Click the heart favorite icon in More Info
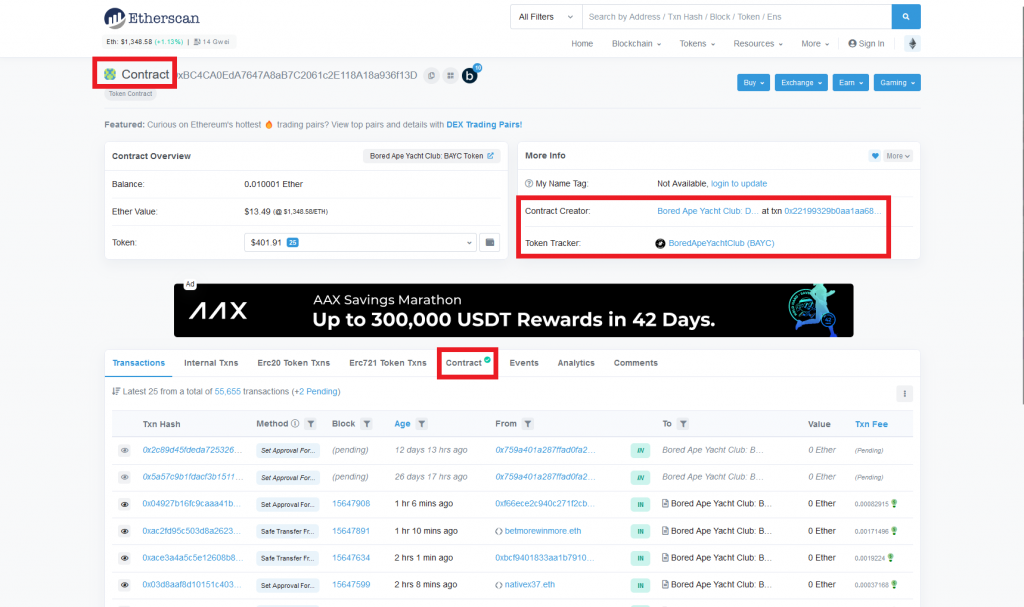1024x607 pixels. click(875, 156)
